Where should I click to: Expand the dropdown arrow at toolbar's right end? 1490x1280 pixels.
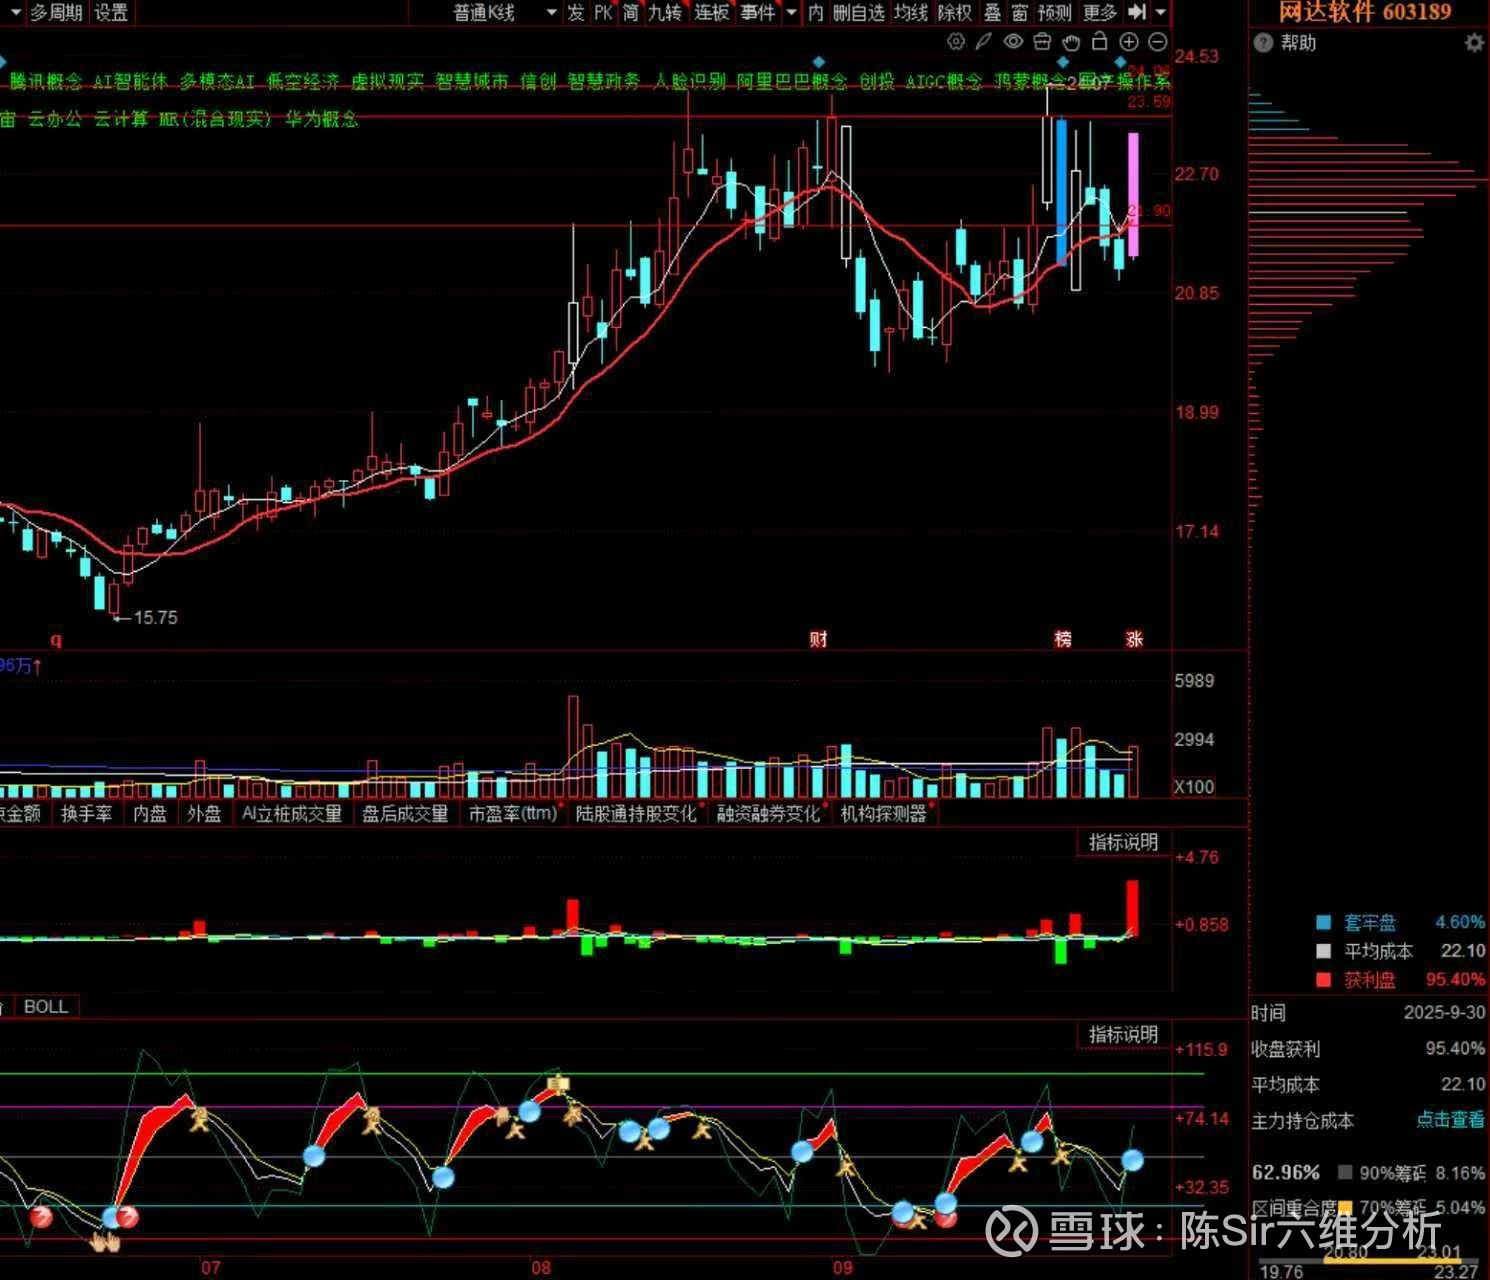[x=1161, y=12]
